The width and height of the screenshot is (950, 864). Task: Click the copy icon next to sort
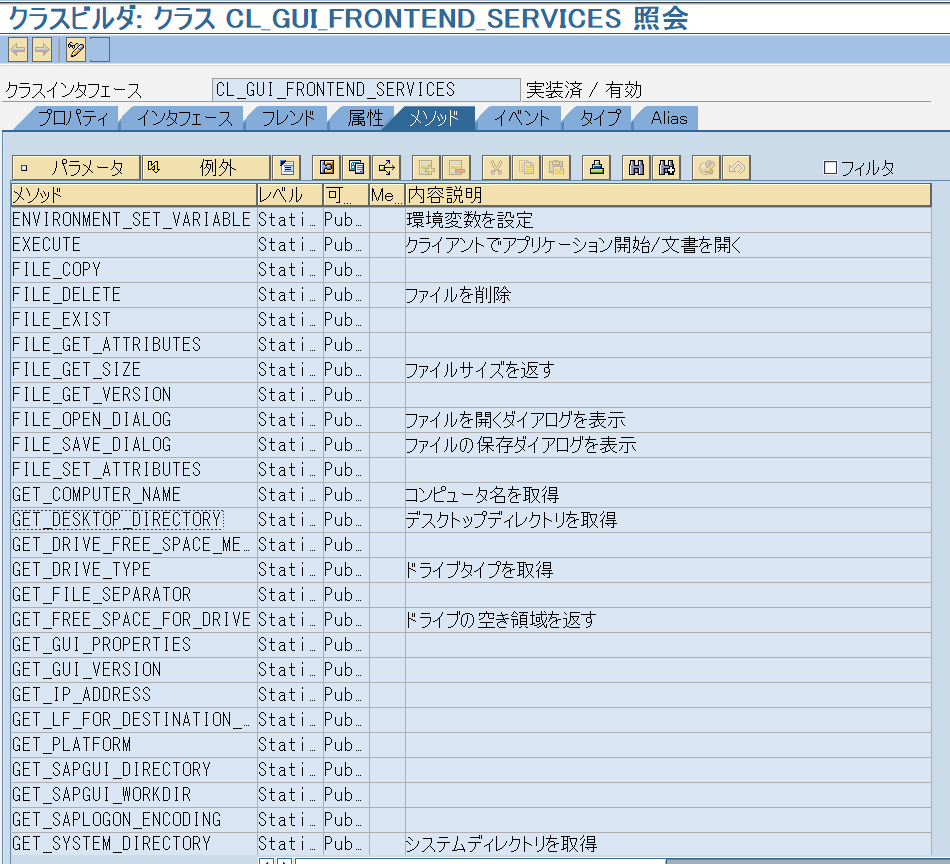pyautogui.click(x=355, y=167)
